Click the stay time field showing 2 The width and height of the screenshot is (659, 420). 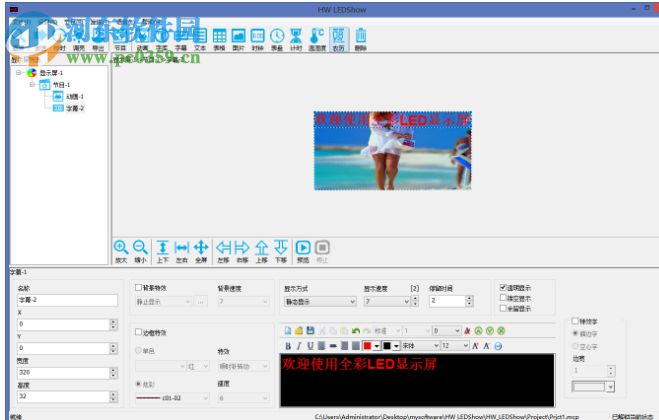(x=447, y=301)
